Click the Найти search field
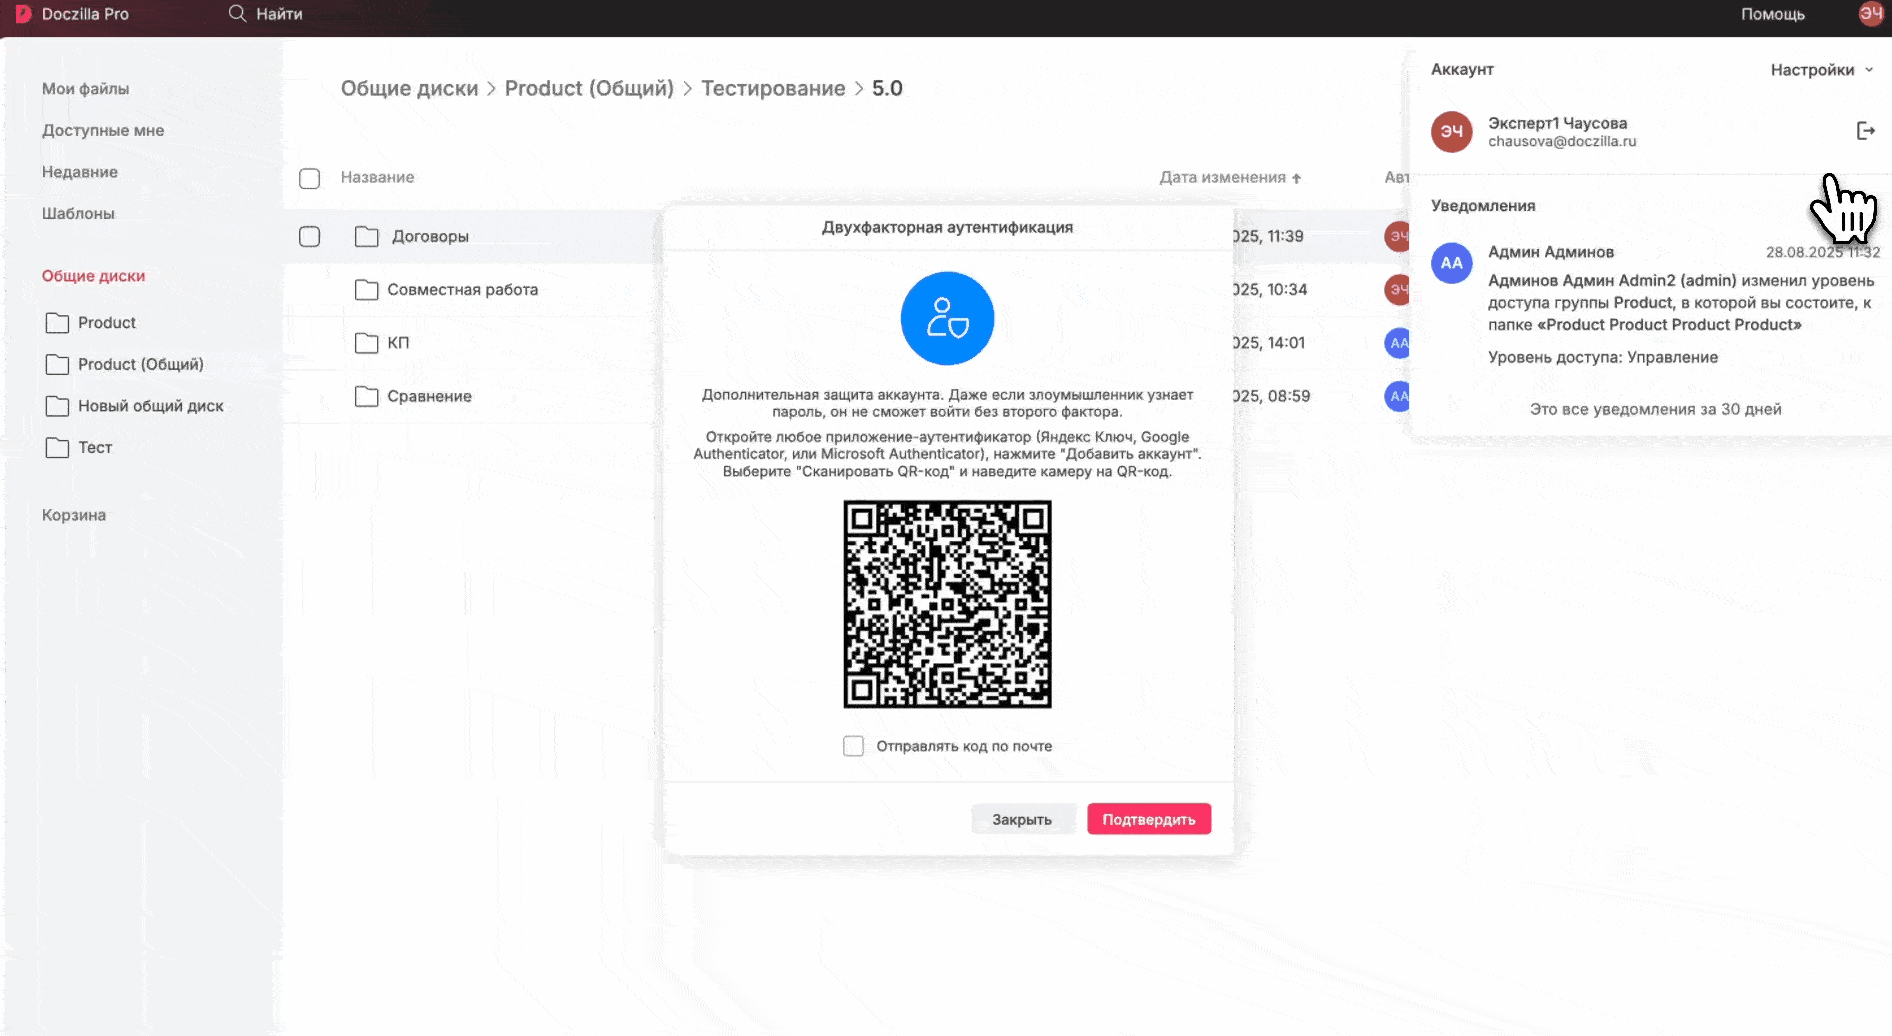 (x=279, y=14)
